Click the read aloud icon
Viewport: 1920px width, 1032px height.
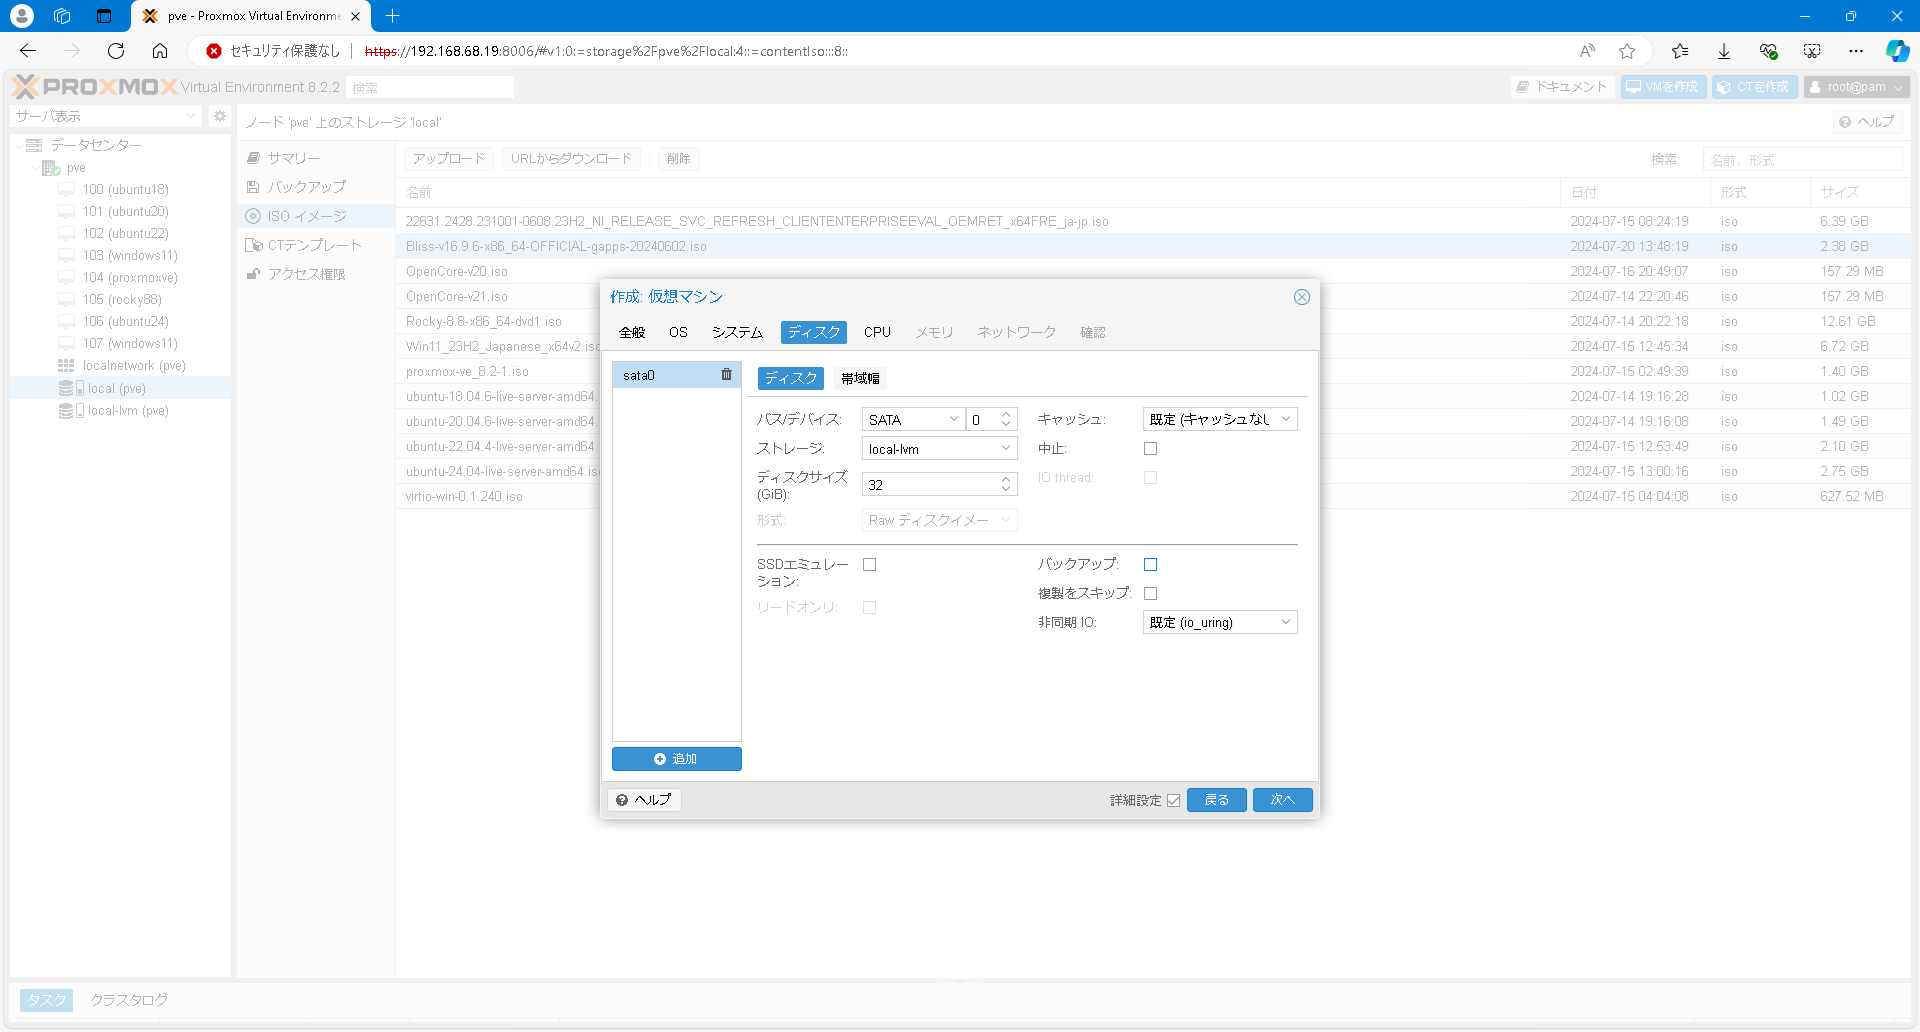[1587, 51]
